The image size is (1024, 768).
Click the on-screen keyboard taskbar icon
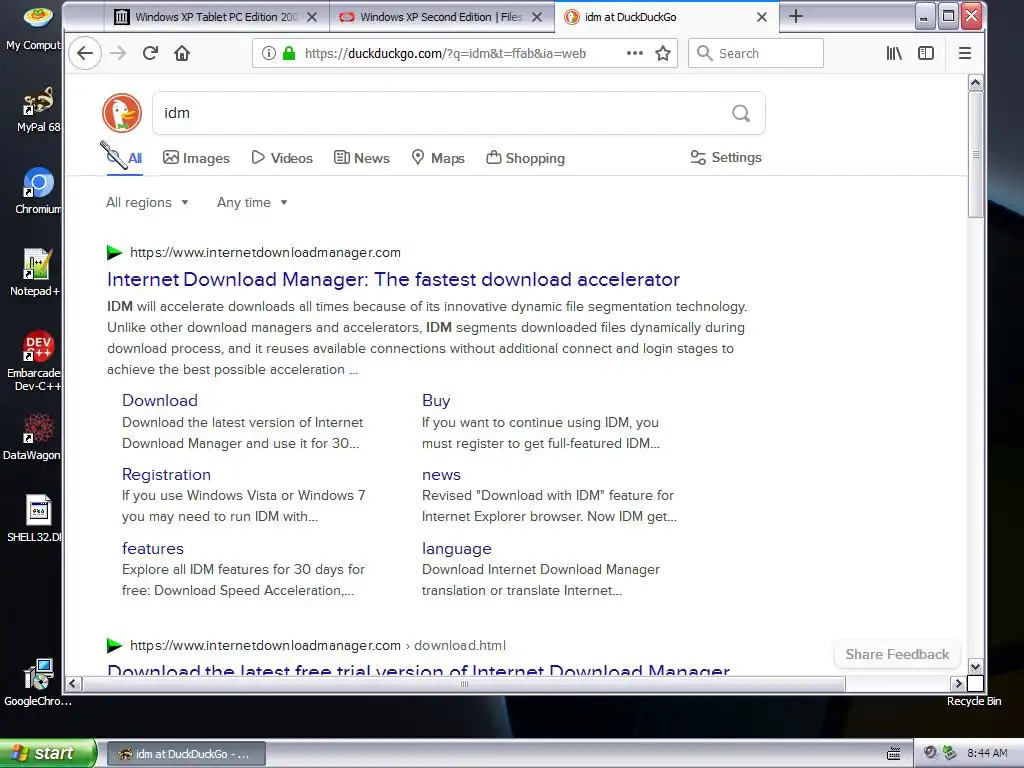894,754
